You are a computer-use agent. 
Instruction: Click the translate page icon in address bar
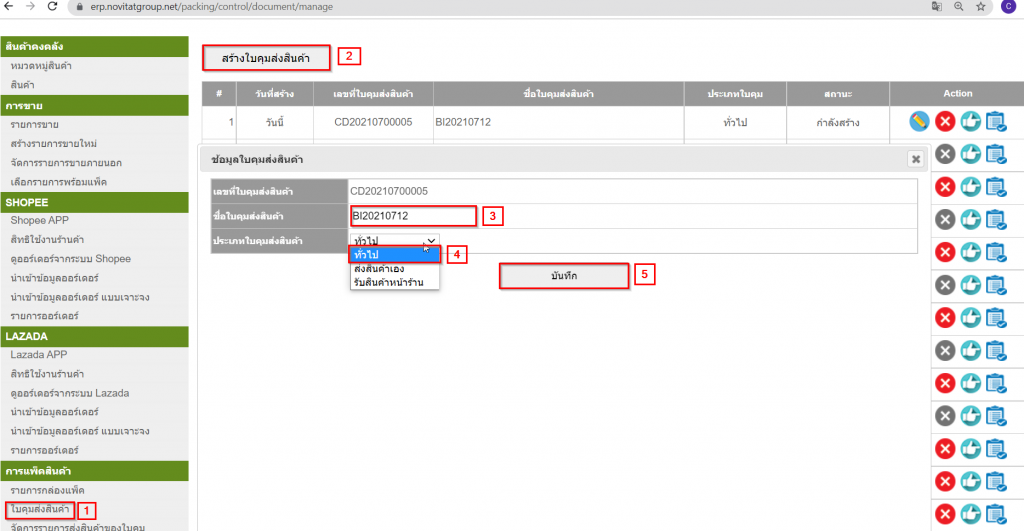pos(932,7)
